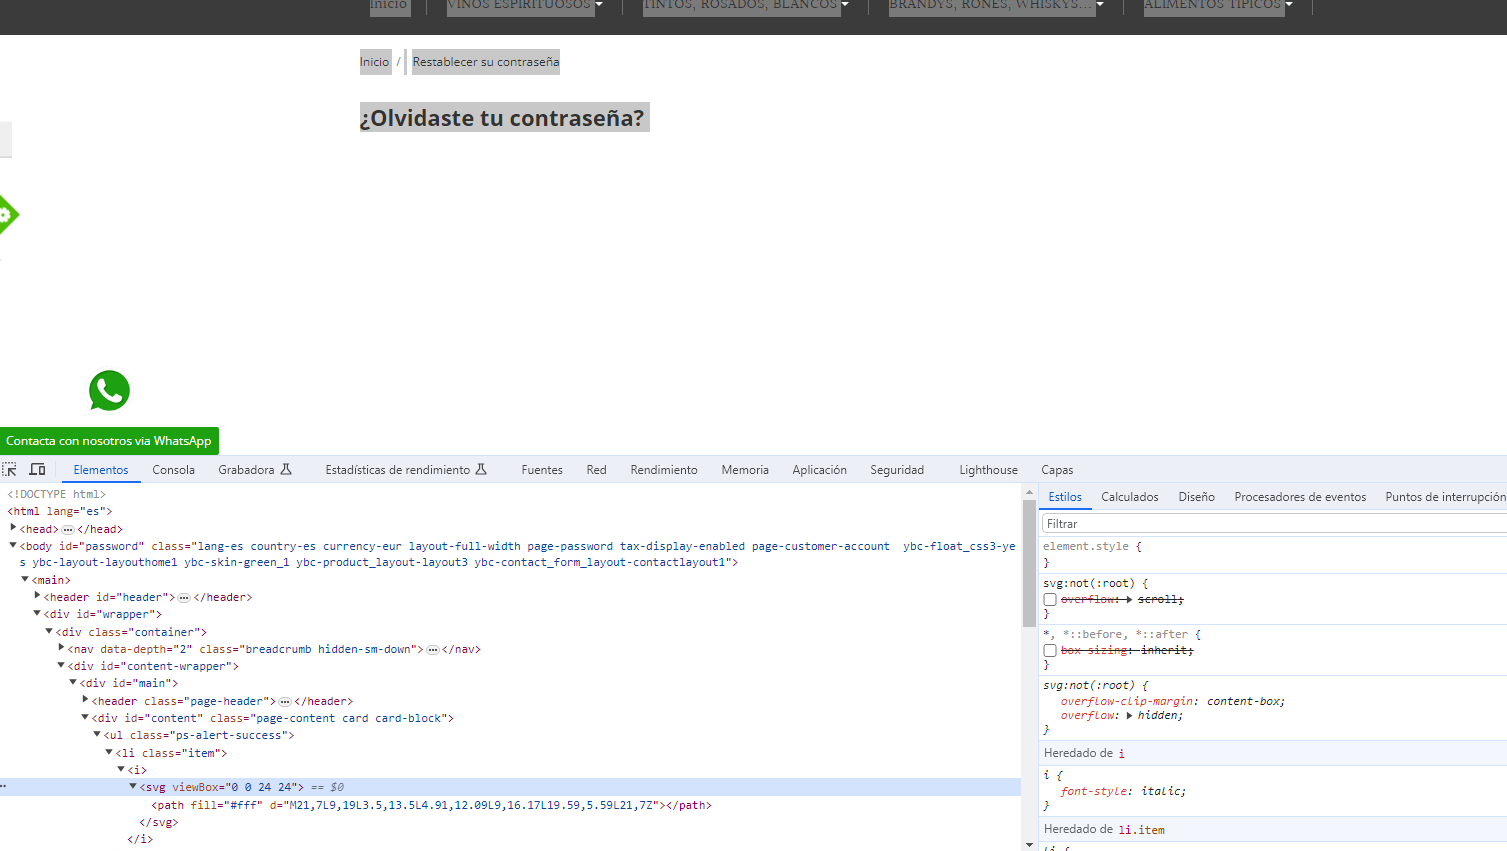Viewport: 1507px width, 851px height.
Task: Click the DOM tree vertical scrollbar
Action: click(1029, 563)
